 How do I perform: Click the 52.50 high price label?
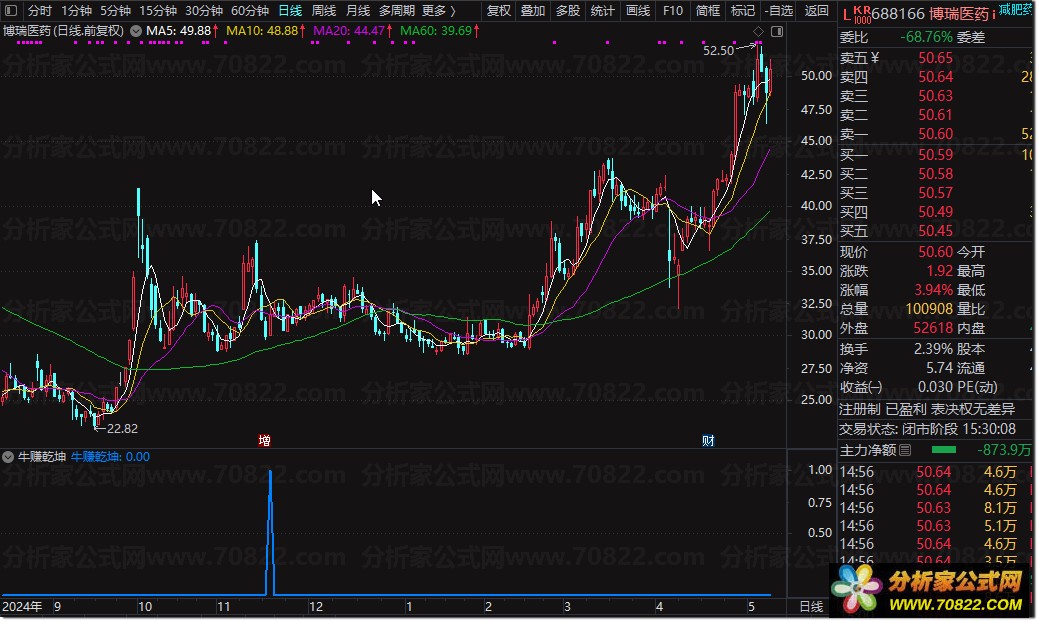(718, 50)
